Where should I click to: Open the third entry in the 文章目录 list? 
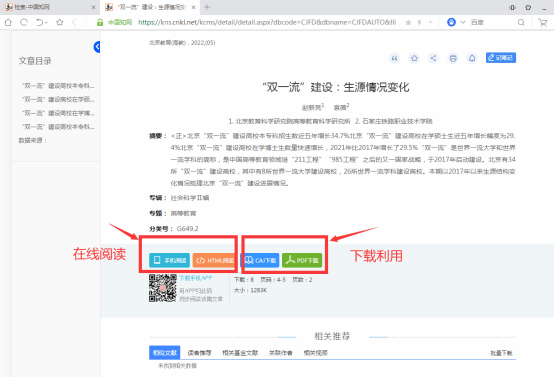click(x=58, y=113)
